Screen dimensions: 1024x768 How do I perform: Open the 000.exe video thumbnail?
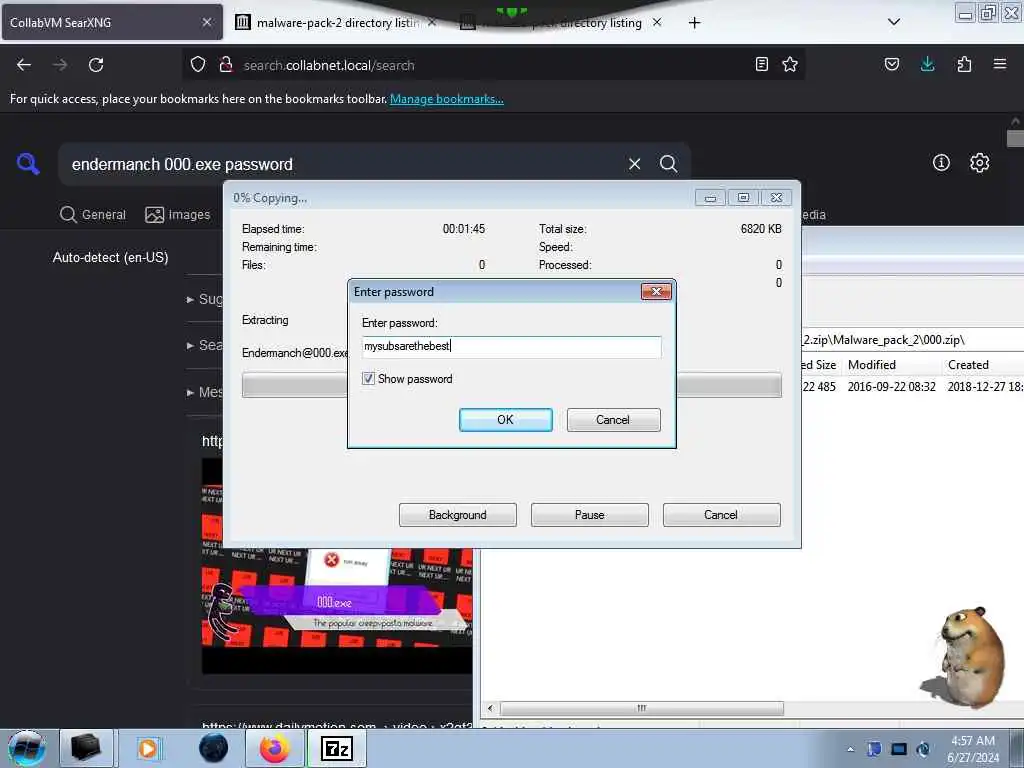point(336,611)
